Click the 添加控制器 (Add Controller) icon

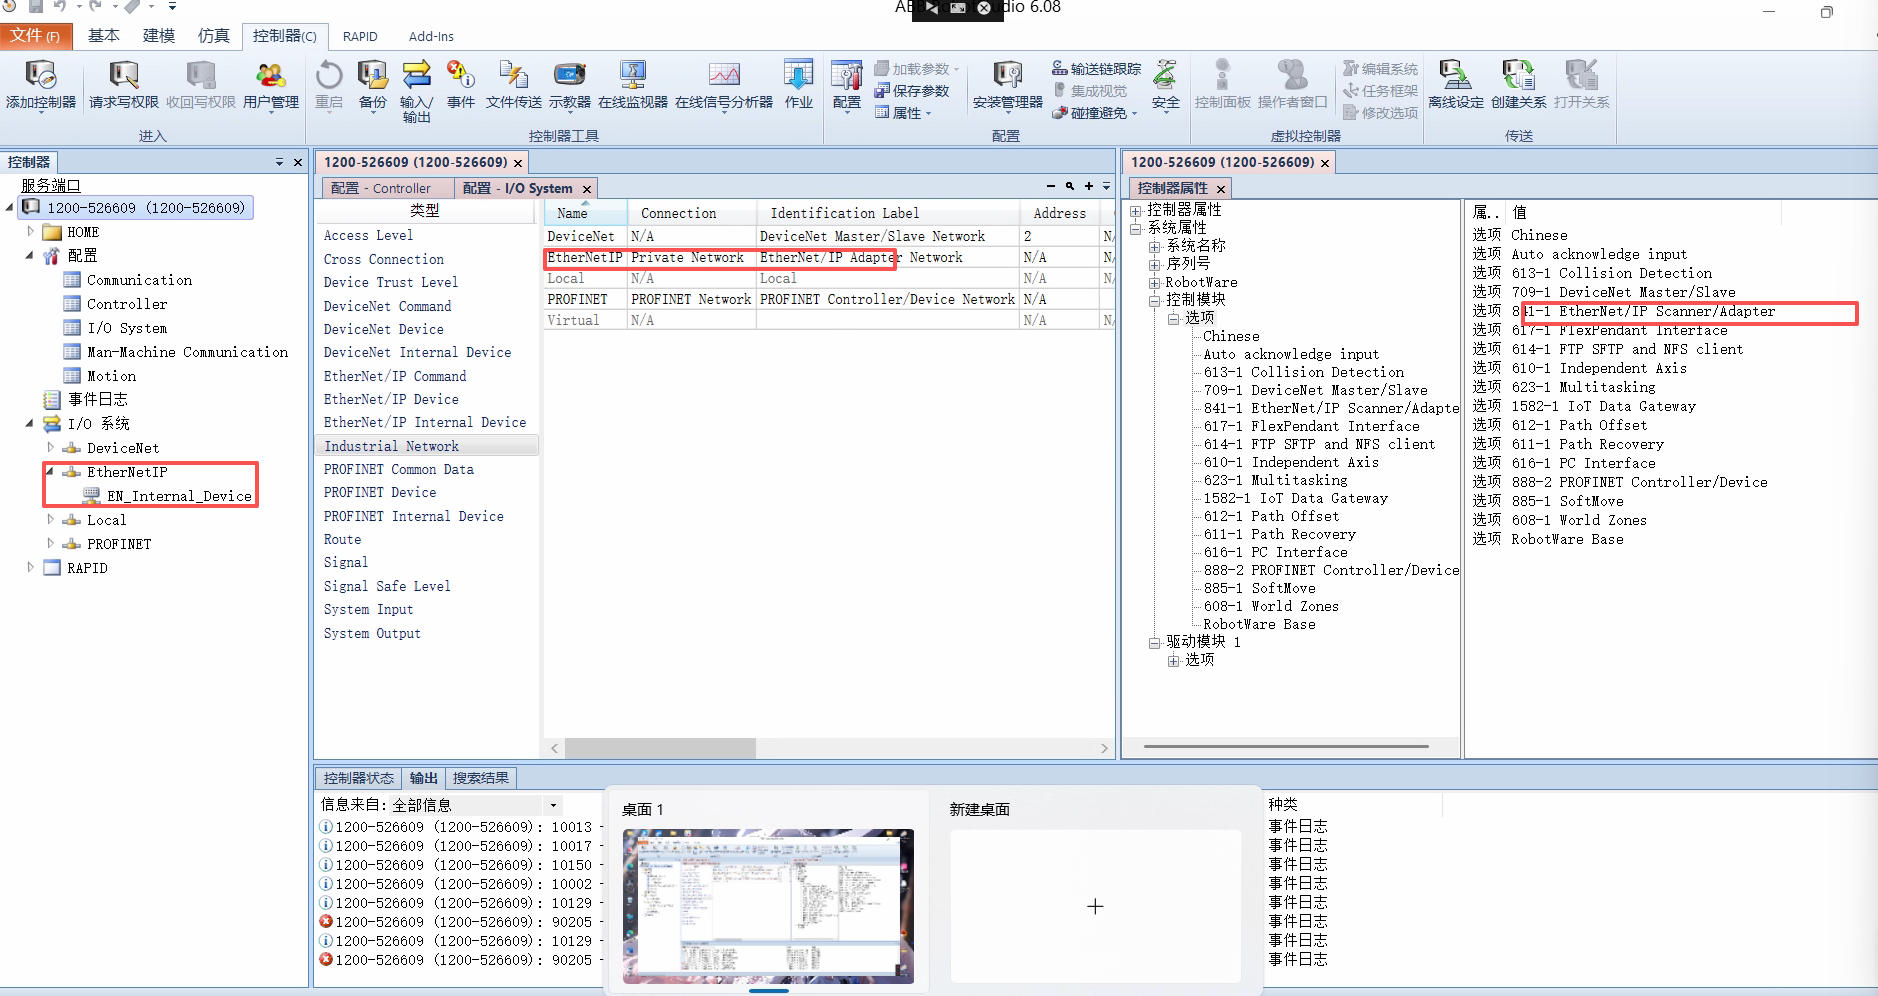(40, 77)
